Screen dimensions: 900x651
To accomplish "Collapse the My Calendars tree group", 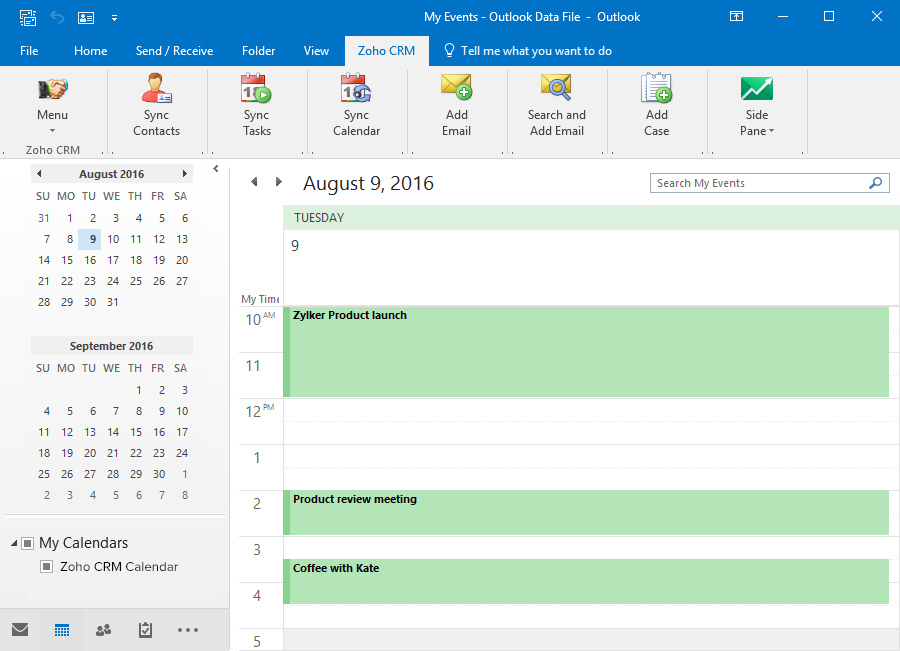I will coord(14,544).
